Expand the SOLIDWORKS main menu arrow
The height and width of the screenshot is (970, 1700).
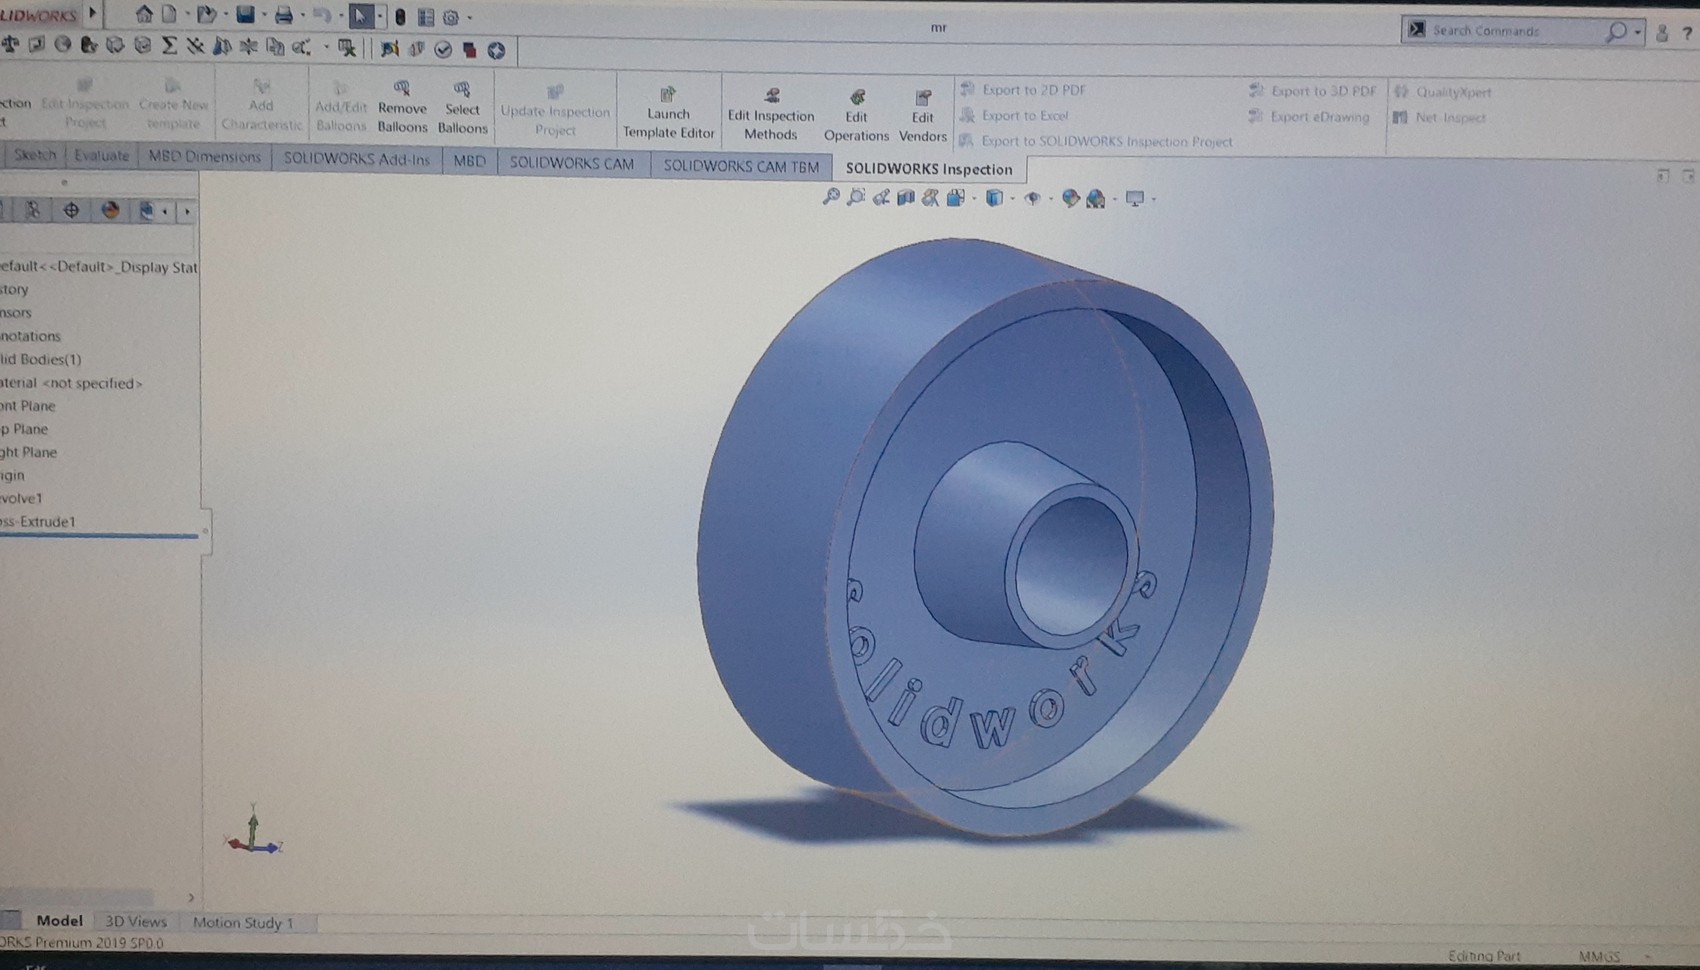[x=93, y=13]
